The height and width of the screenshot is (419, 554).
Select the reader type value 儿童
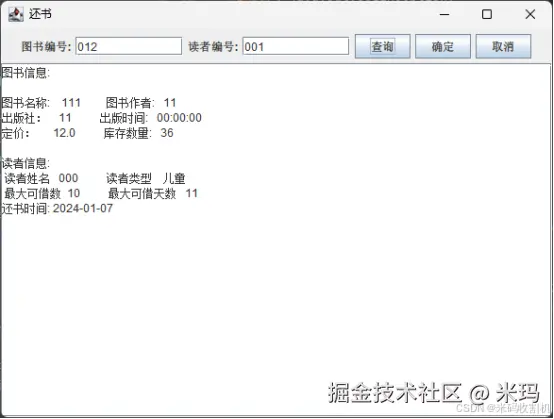point(174,178)
